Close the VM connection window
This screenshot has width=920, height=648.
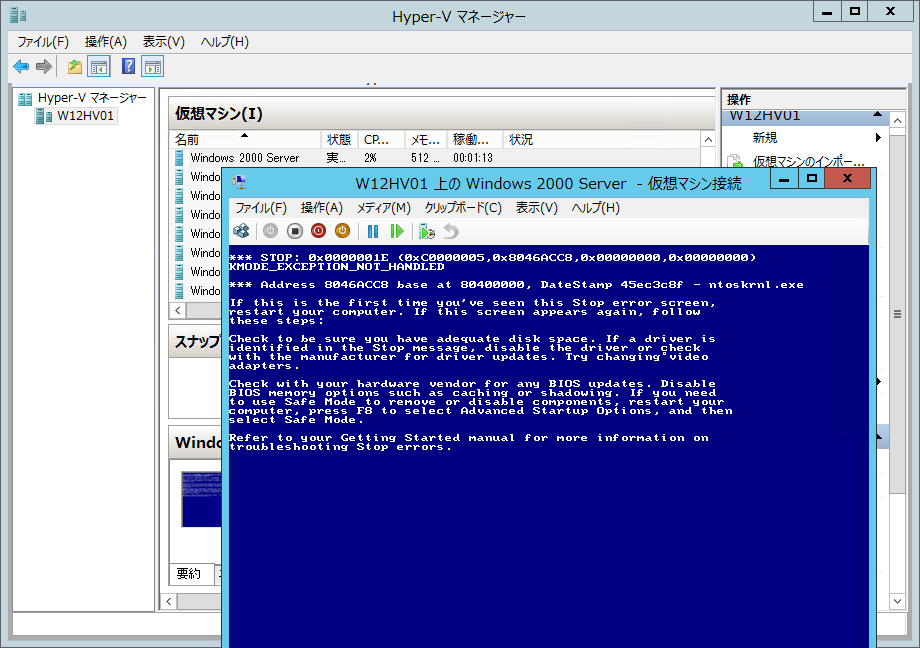pos(847,179)
